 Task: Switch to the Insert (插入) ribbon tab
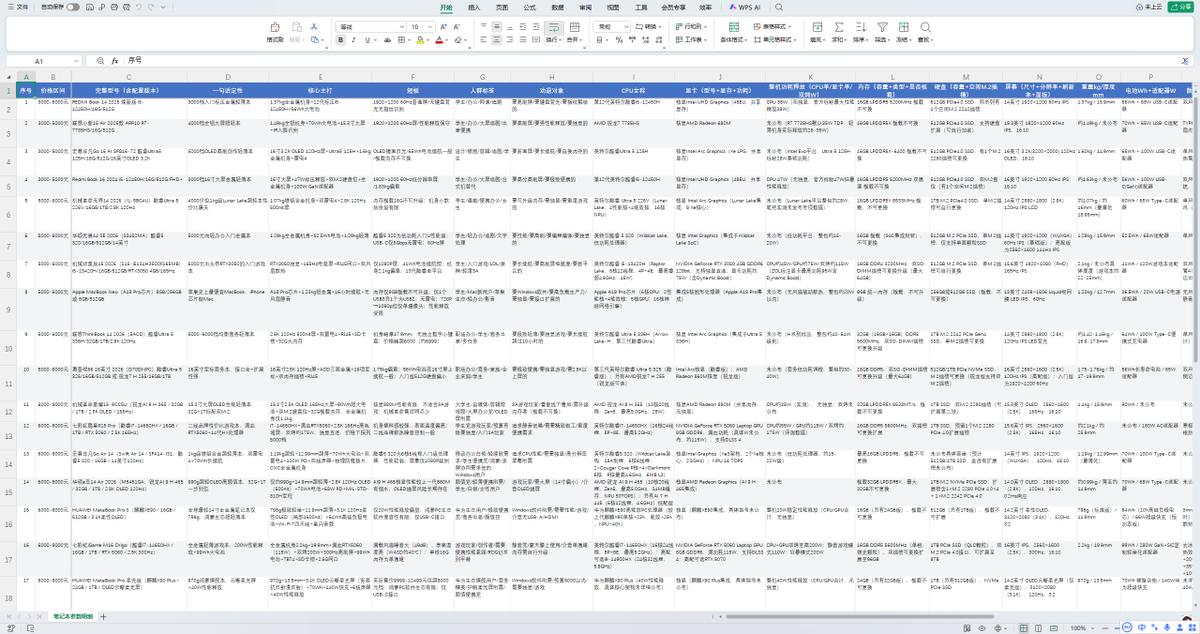pos(474,7)
